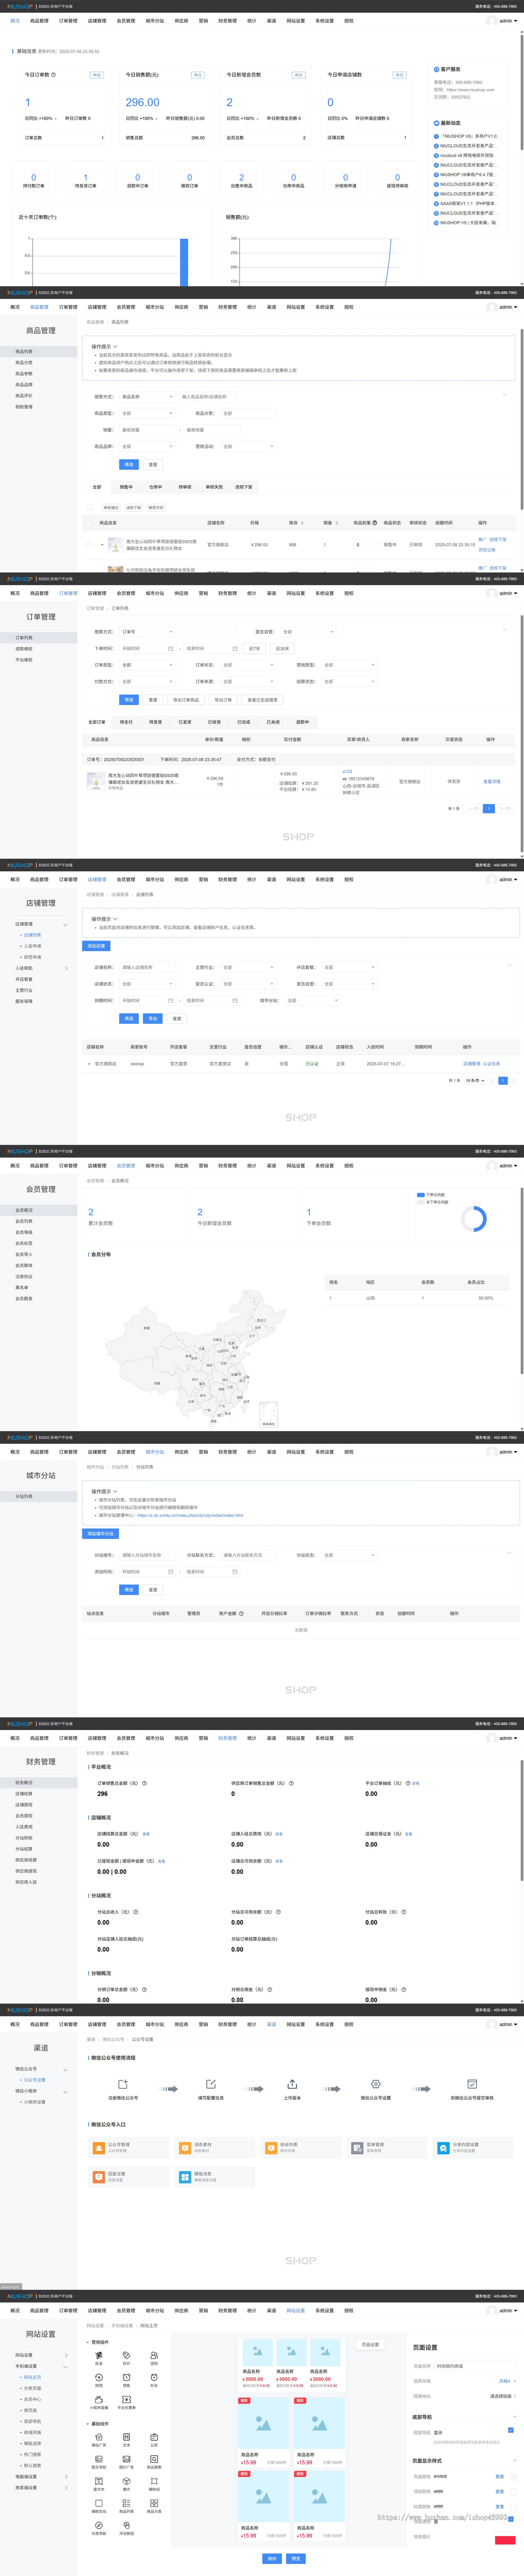Add the 富文本 component
This screenshot has height=2576, width=524.
coord(99,2484)
